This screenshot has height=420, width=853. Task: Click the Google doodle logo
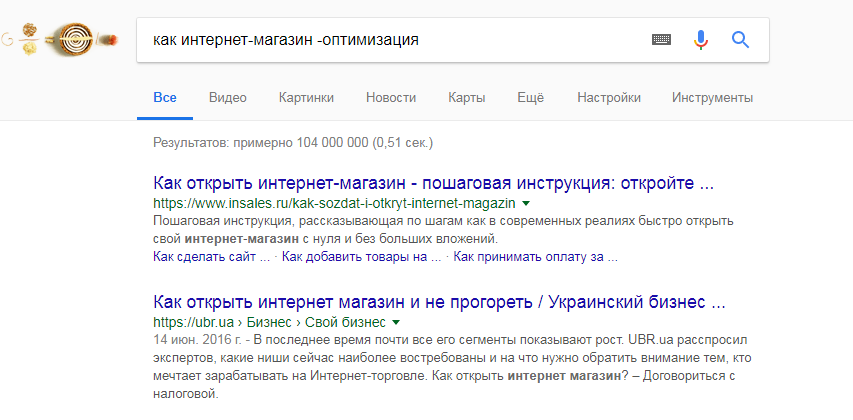click(62, 40)
